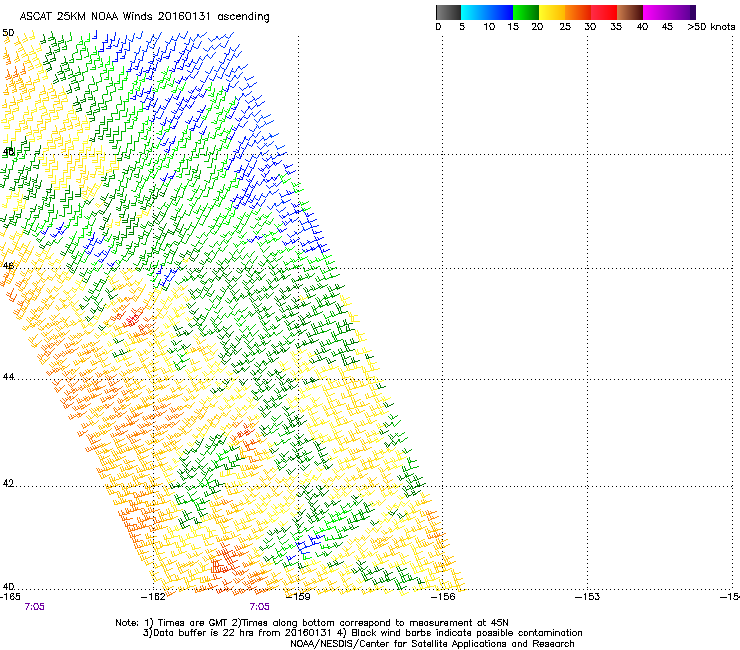Click the '20' label under the color legend

[537, 27]
